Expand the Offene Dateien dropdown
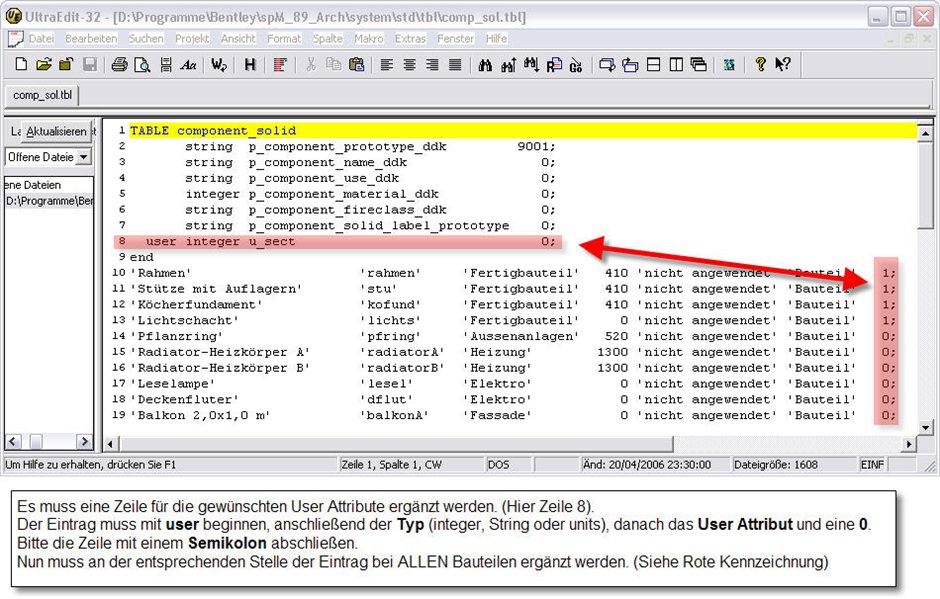940x599 pixels. 83,157
